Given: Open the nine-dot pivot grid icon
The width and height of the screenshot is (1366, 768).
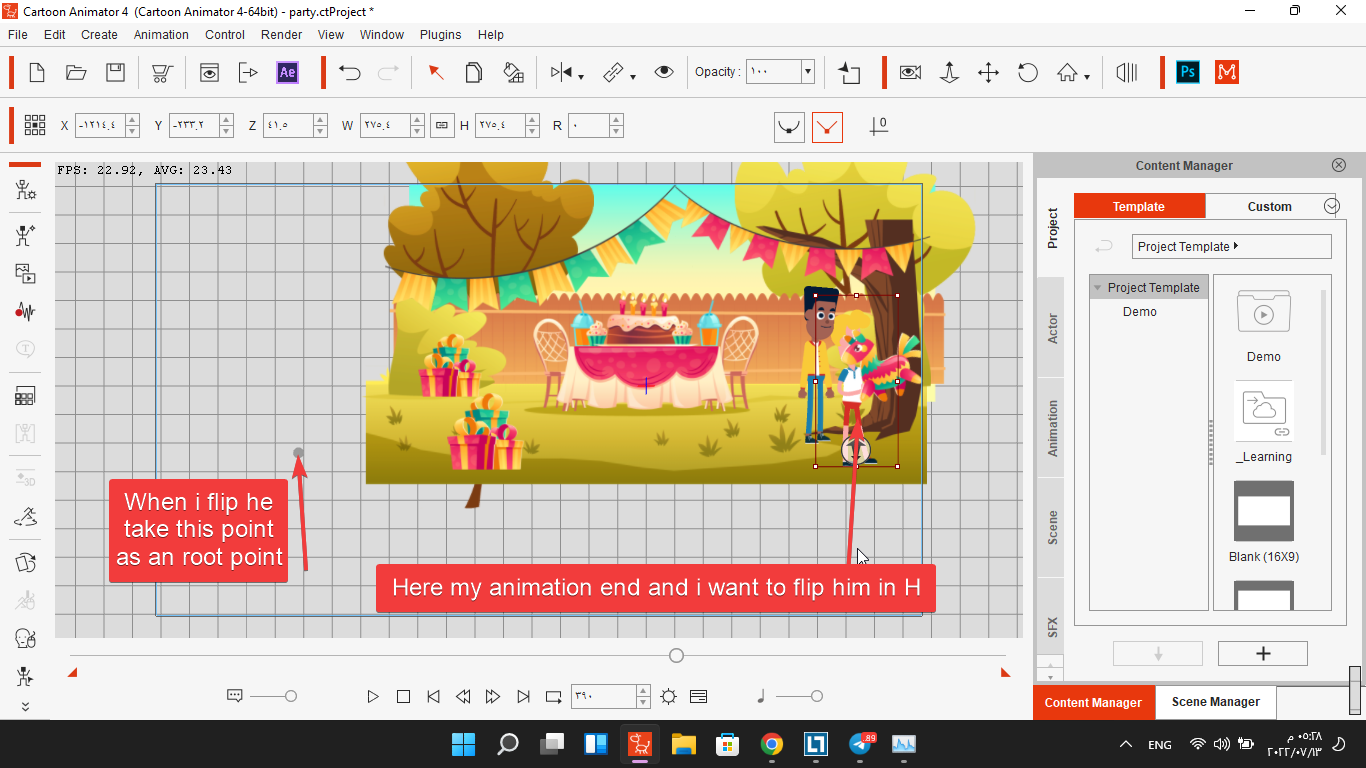Looking at the screenshot, I should (x=35, y=125).
